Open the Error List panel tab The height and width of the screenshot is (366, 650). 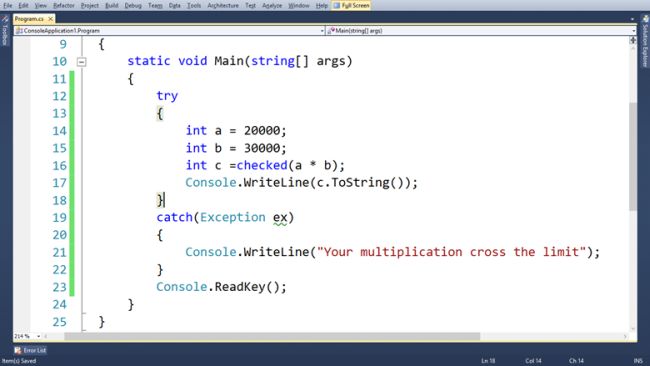coord(30,350)
